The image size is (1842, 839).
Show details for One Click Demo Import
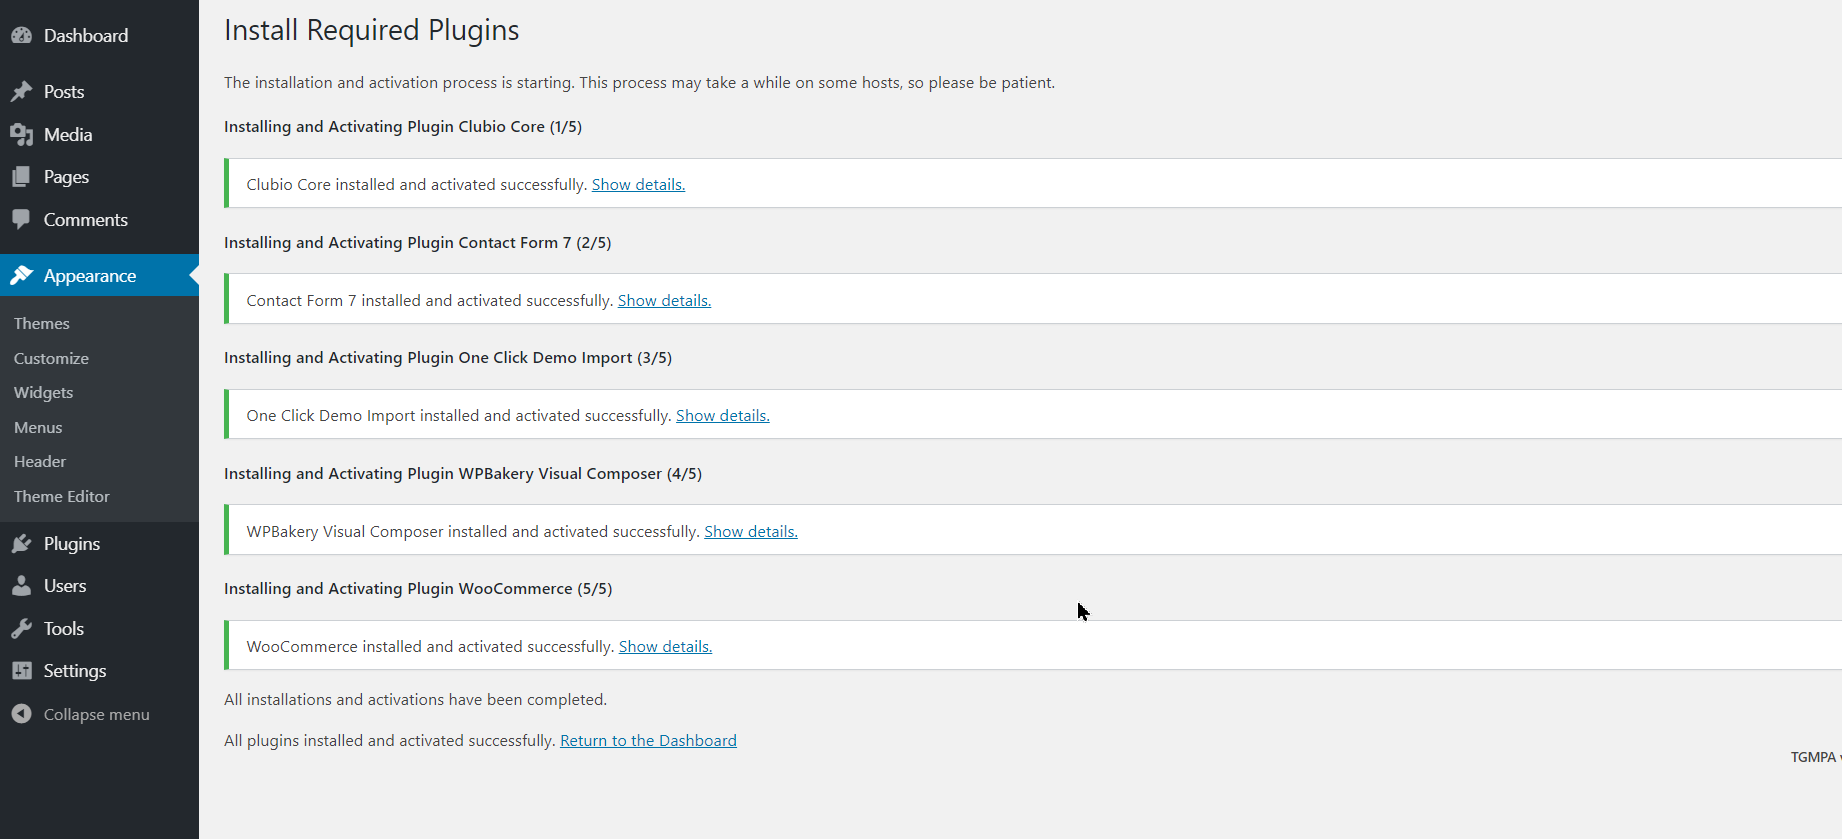[x=722, y=416]
